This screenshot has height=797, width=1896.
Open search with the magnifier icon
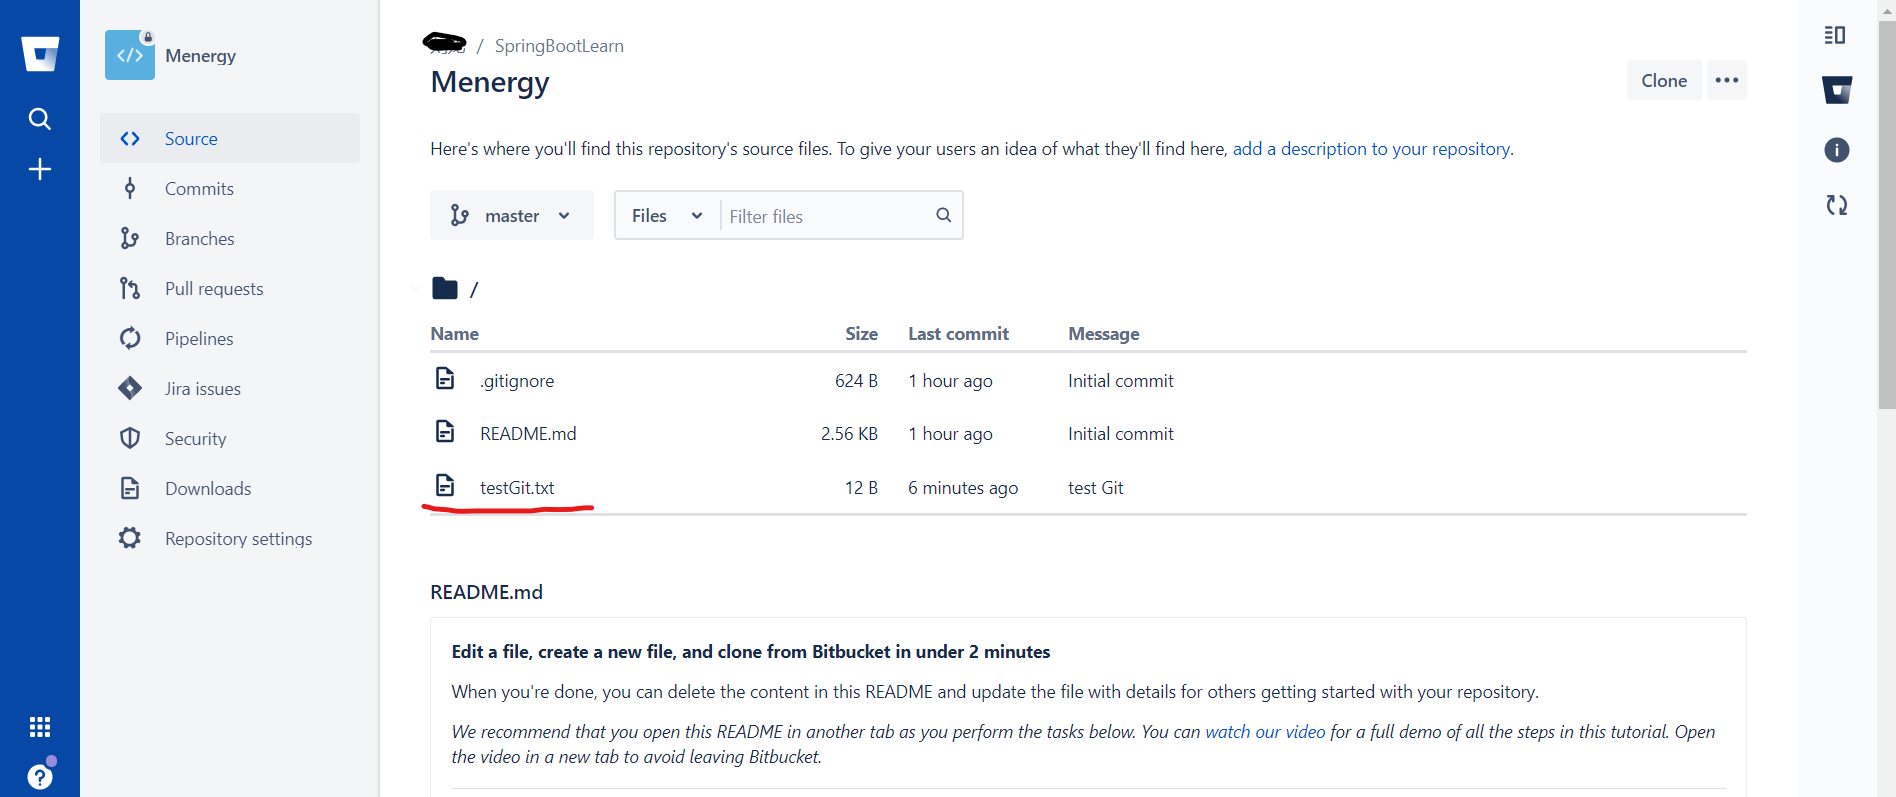[x=40, y=118]
